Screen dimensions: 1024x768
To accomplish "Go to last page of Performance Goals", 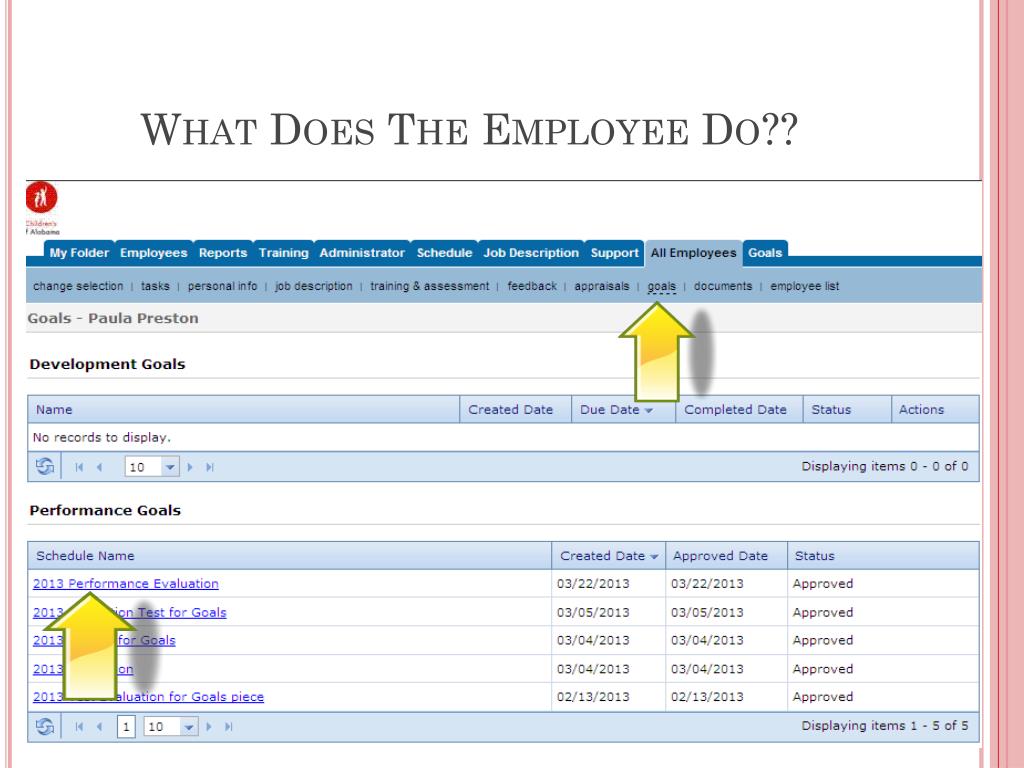I will [x=229, y=726].
